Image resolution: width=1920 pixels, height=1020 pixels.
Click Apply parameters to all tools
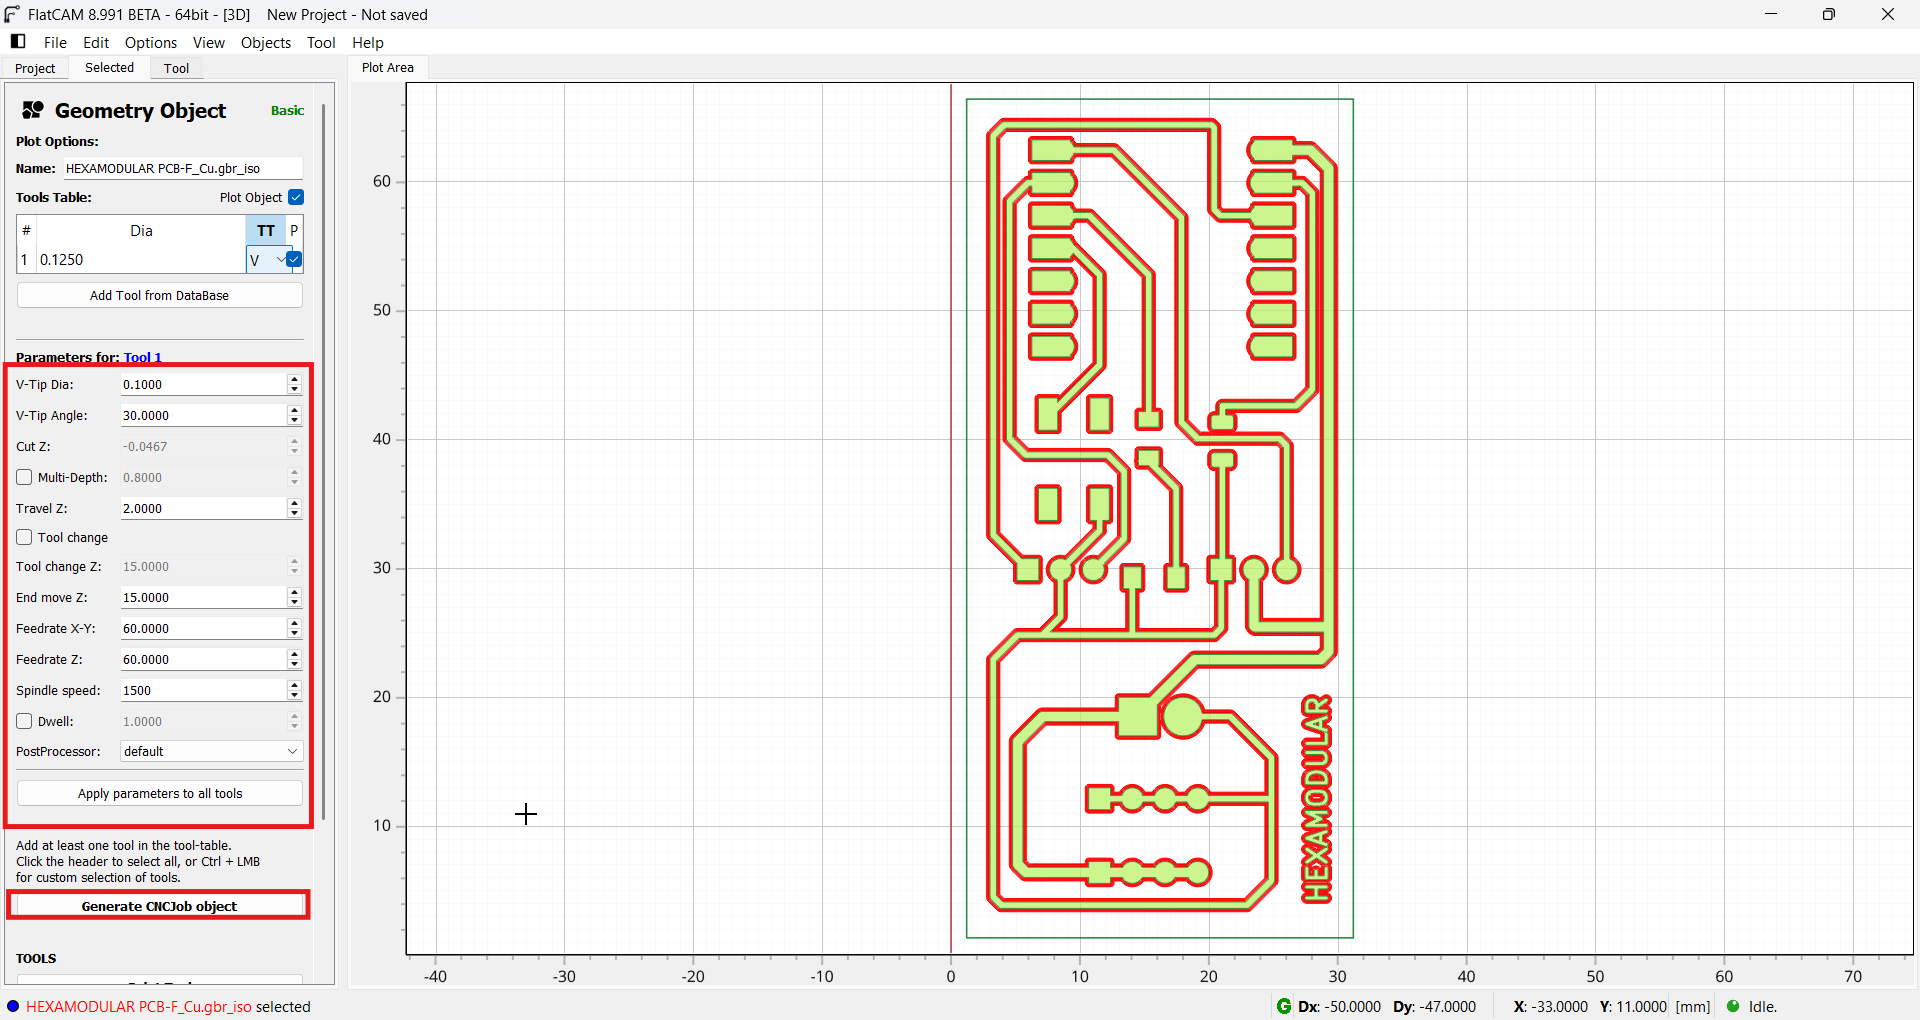tap(160, 793)
